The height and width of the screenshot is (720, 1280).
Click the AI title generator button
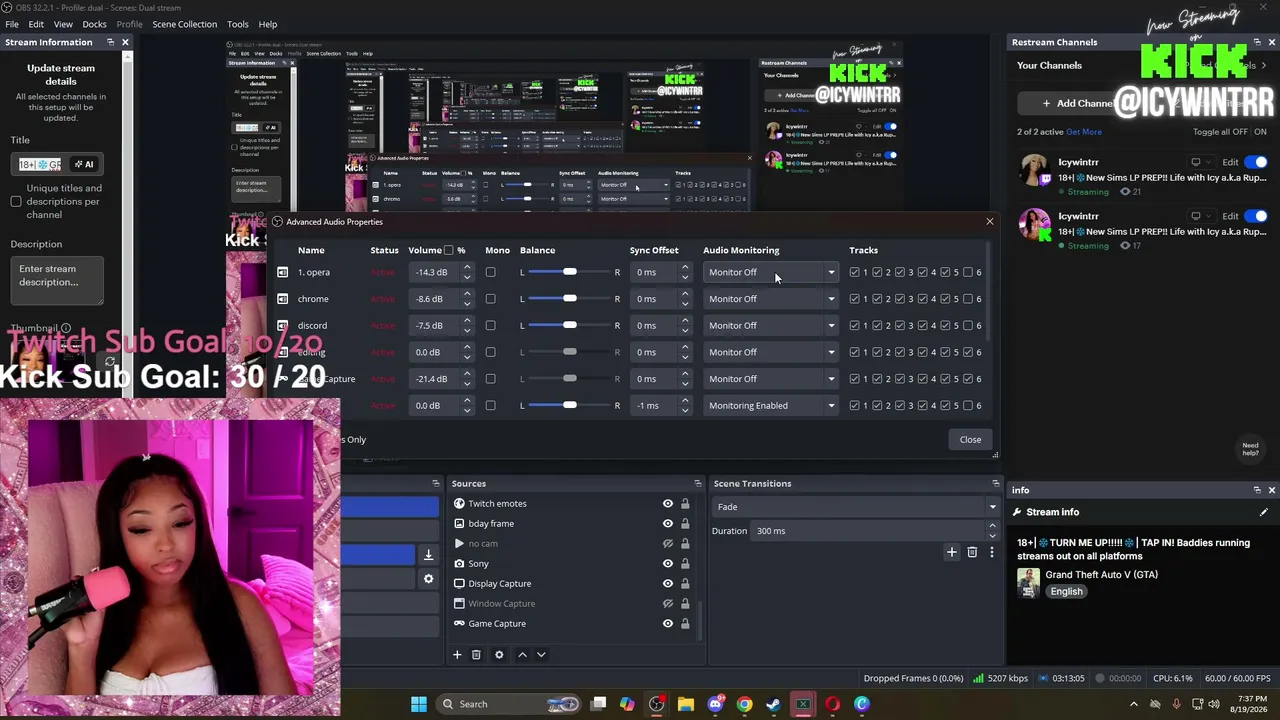tap(84, 164)
